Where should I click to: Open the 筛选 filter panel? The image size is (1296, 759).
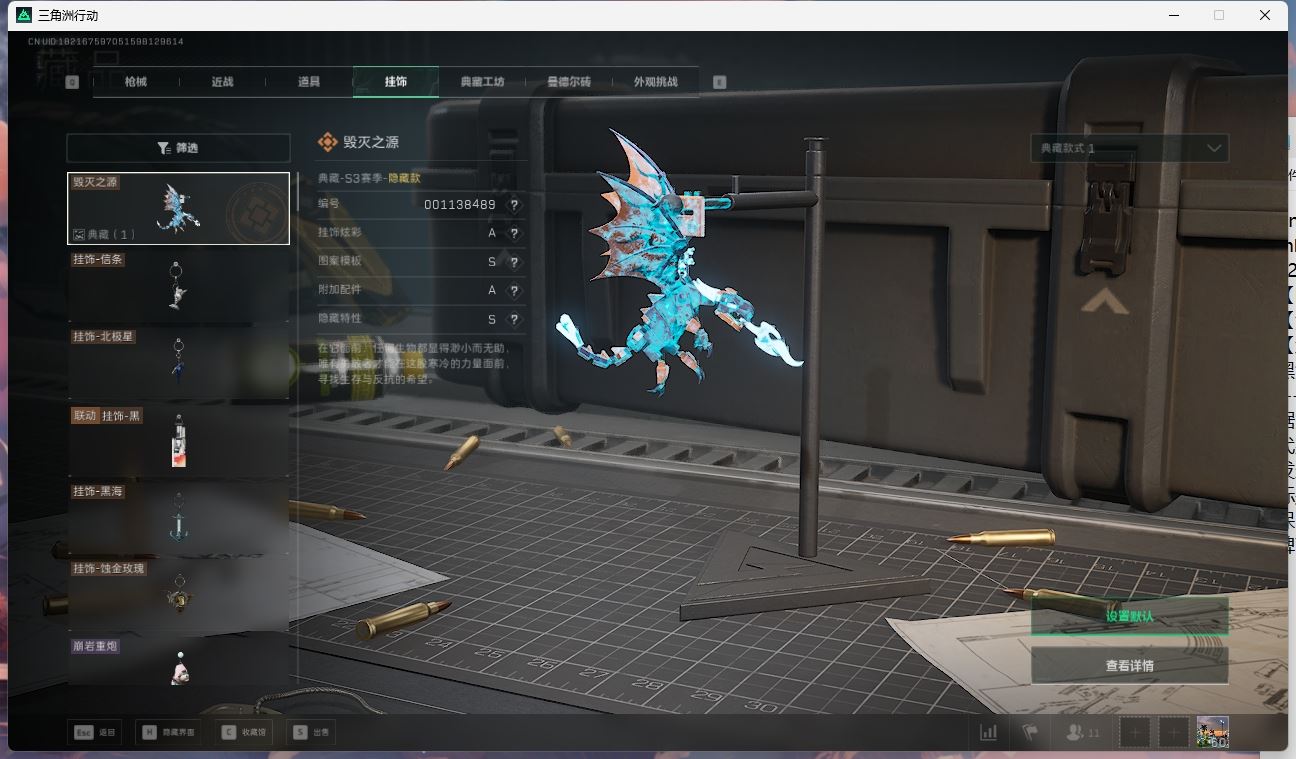click(178, 148)
